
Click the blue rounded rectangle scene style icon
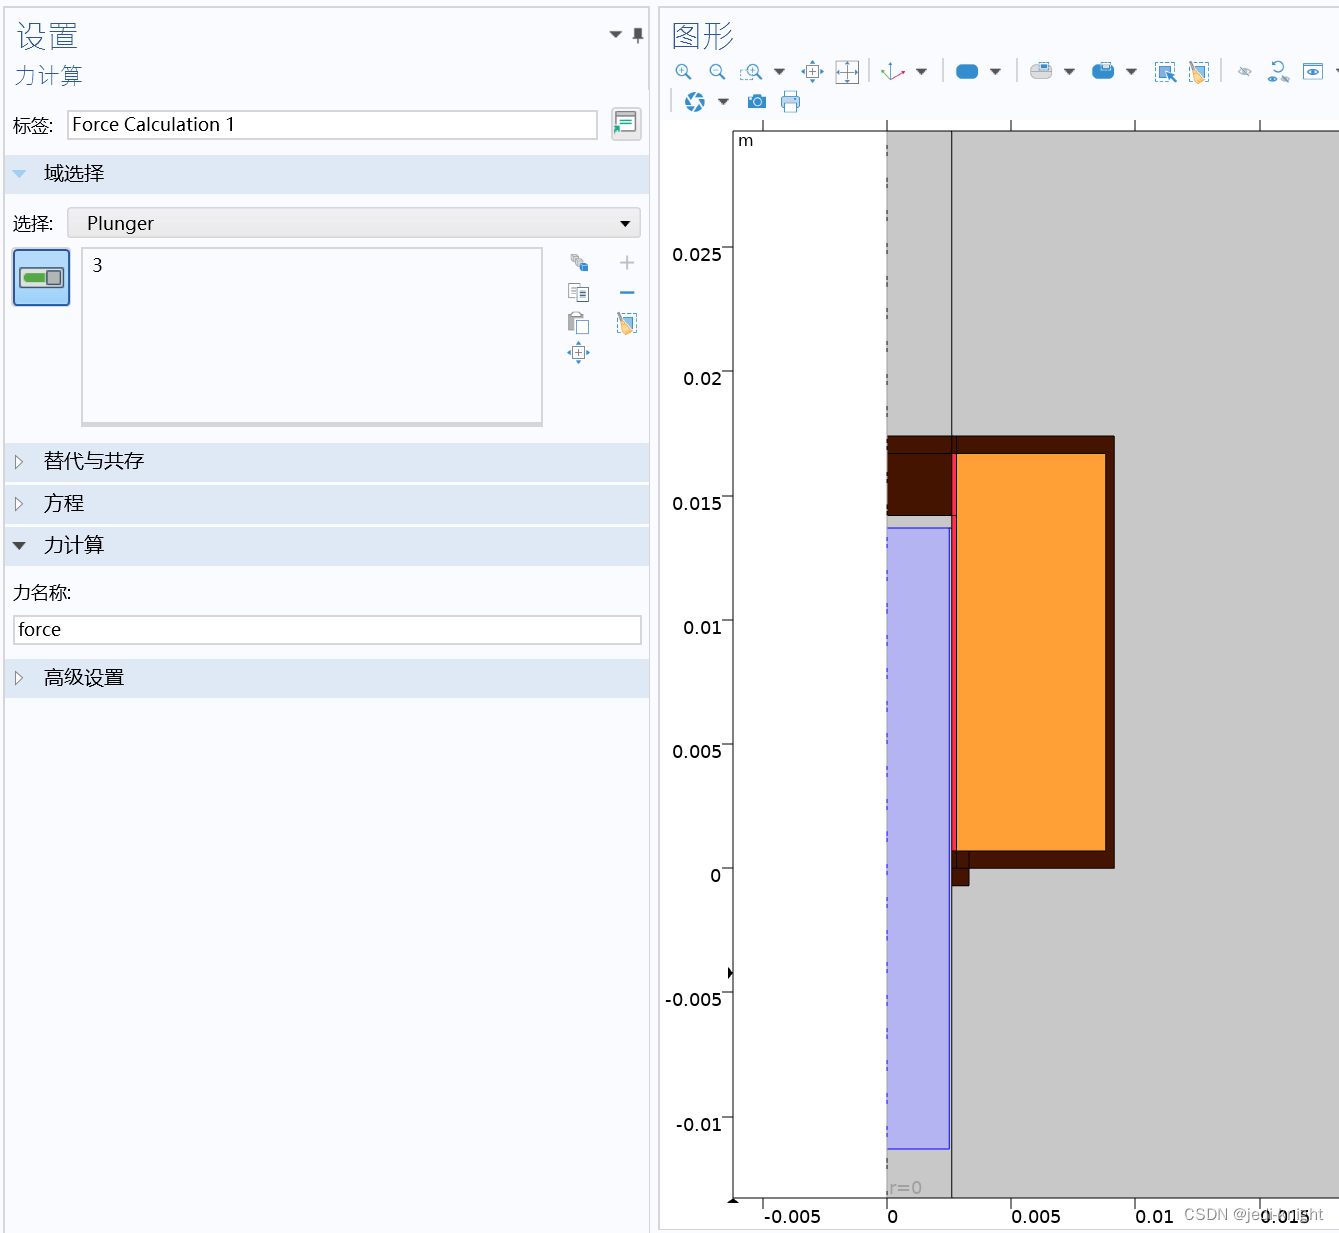tap(967, 72)
